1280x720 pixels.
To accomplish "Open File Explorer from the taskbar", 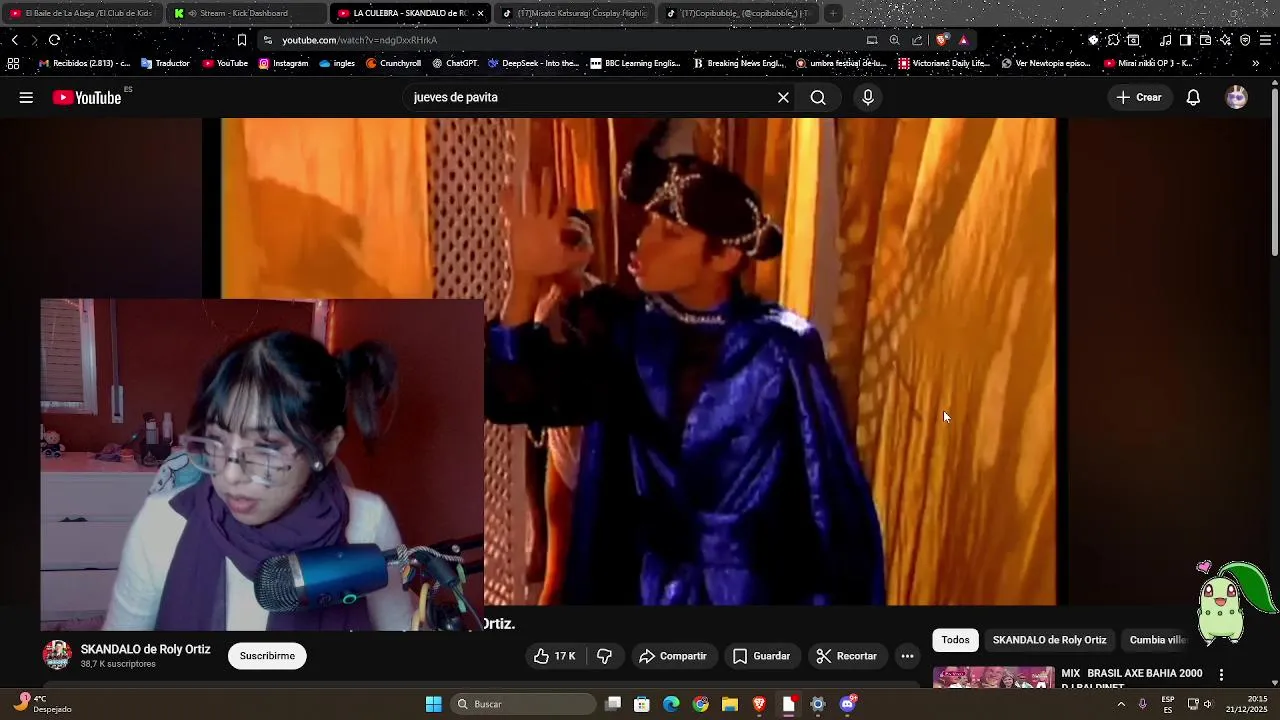I will [730, 704].
